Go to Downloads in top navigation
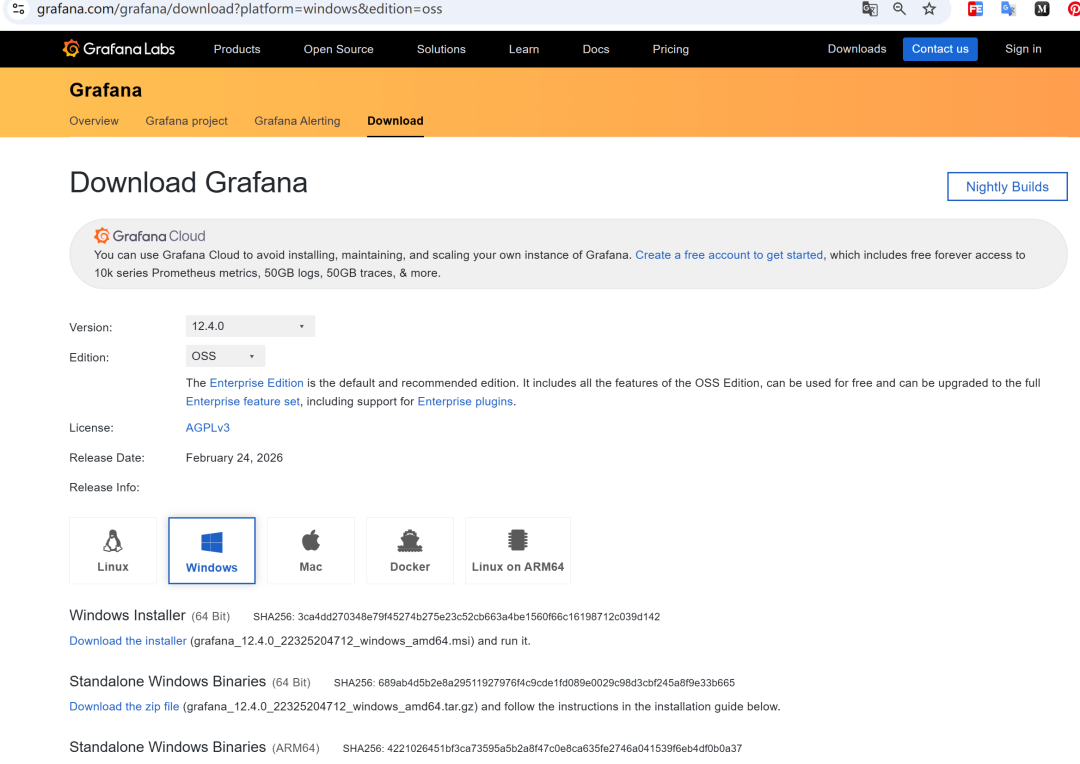Screen dimensions: 1080x764 (x=857, y=49)
